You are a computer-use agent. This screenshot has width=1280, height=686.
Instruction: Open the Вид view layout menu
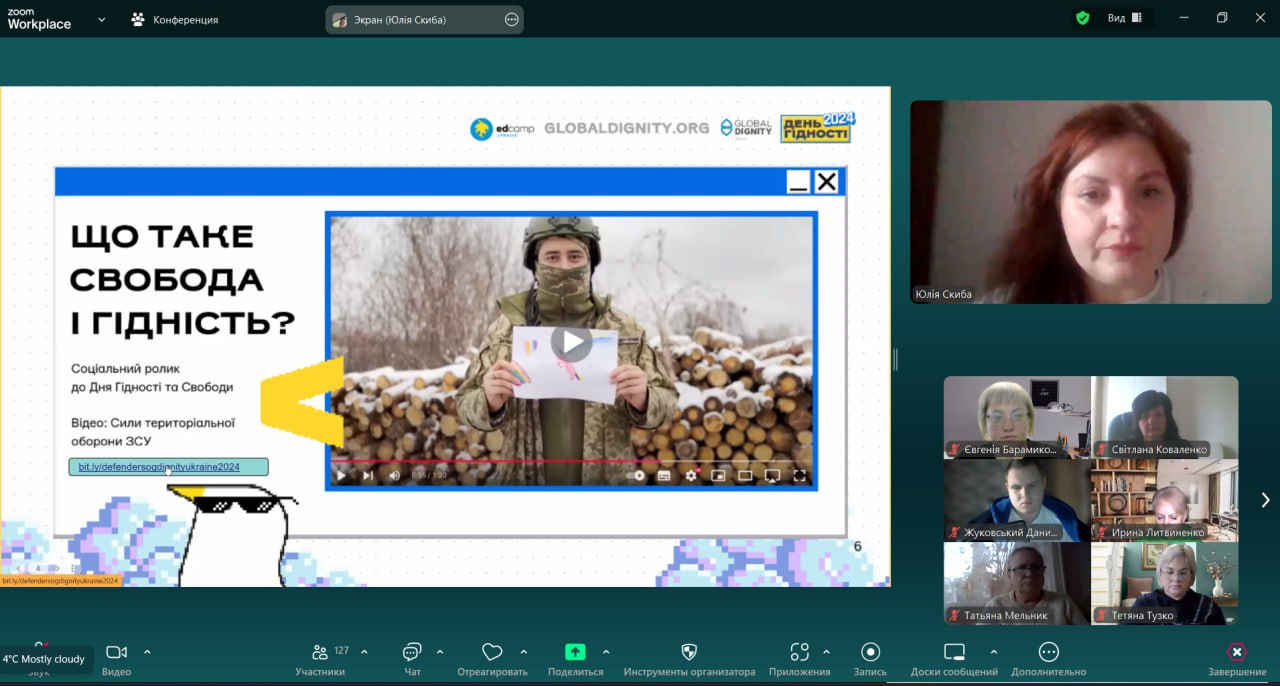tap(1124, 18)
